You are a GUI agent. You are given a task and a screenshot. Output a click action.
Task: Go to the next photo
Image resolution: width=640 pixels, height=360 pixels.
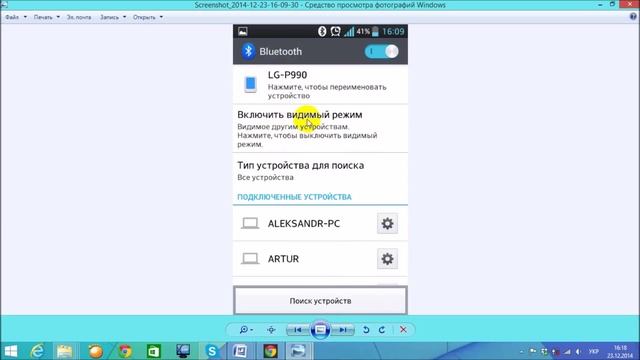point(343,329)
